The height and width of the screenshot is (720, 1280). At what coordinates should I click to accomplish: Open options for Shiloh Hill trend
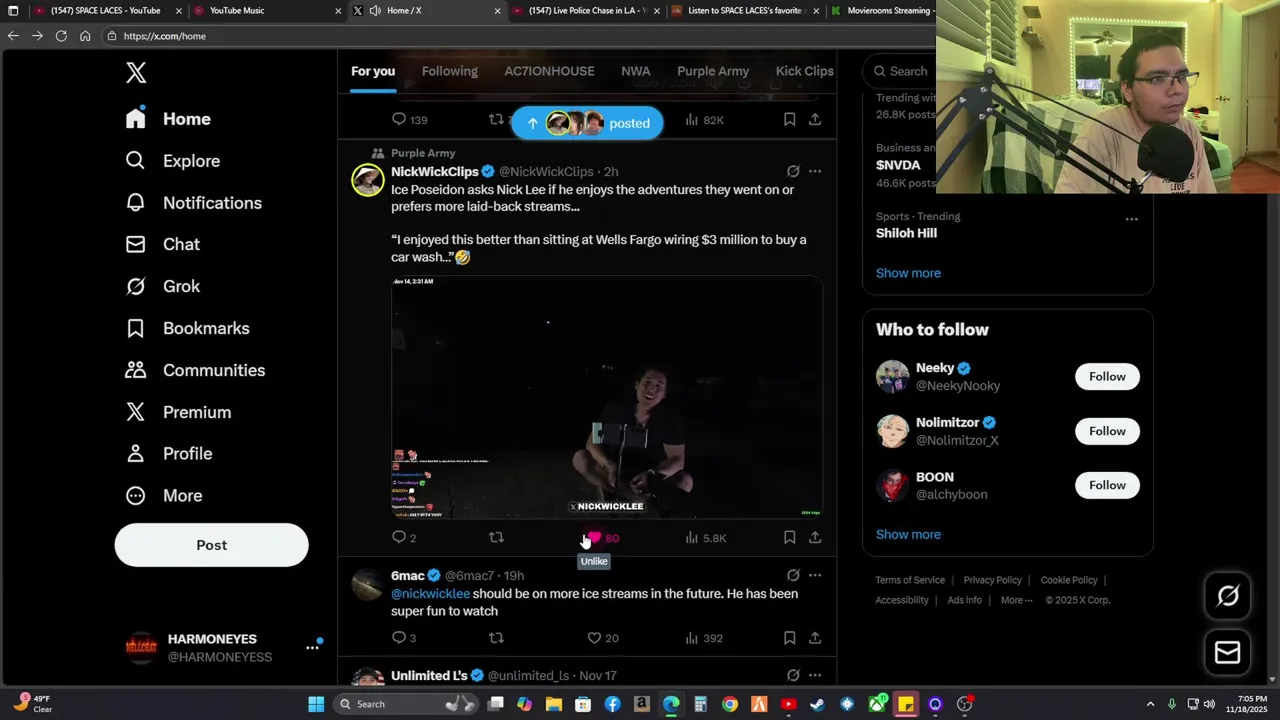point(1131,219)
